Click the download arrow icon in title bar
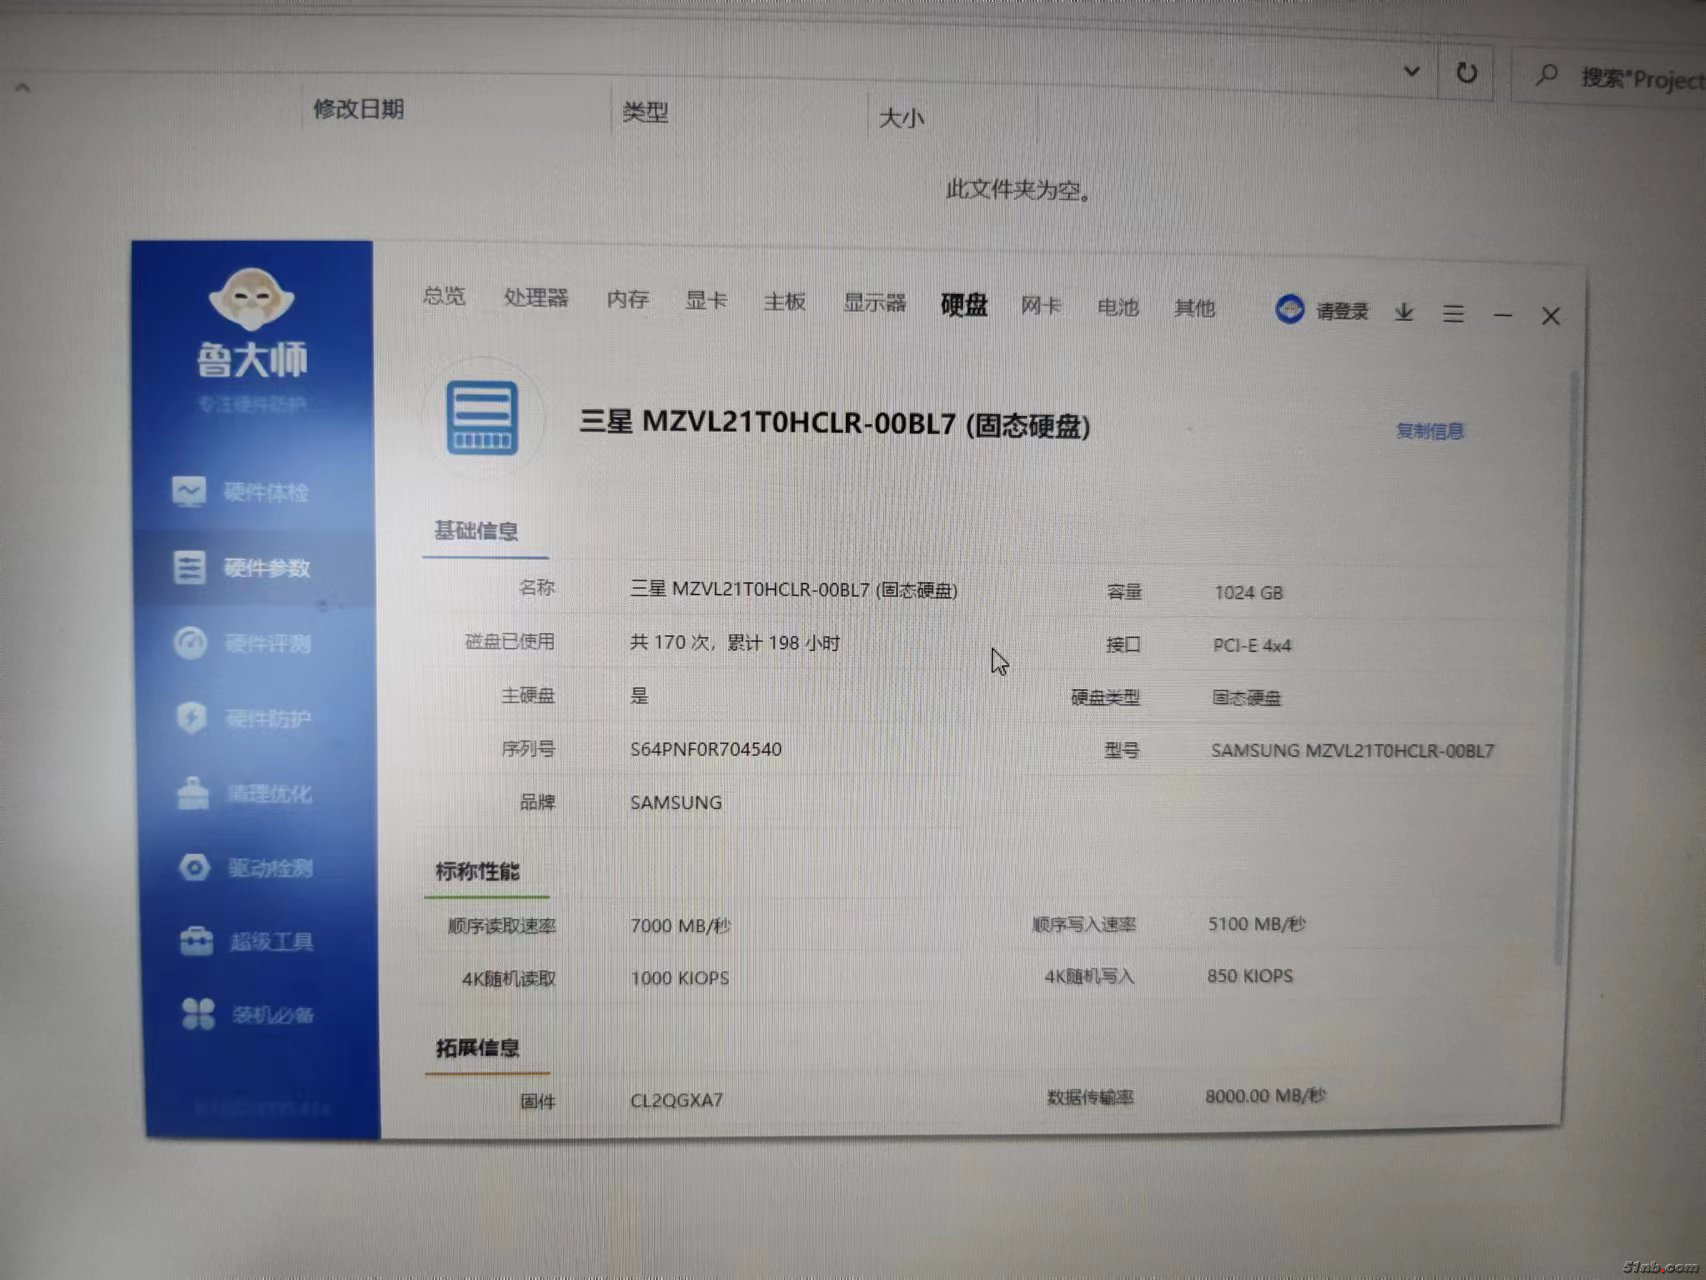The width and height of the screenshot is (1706, 1280). (1404, 313)
